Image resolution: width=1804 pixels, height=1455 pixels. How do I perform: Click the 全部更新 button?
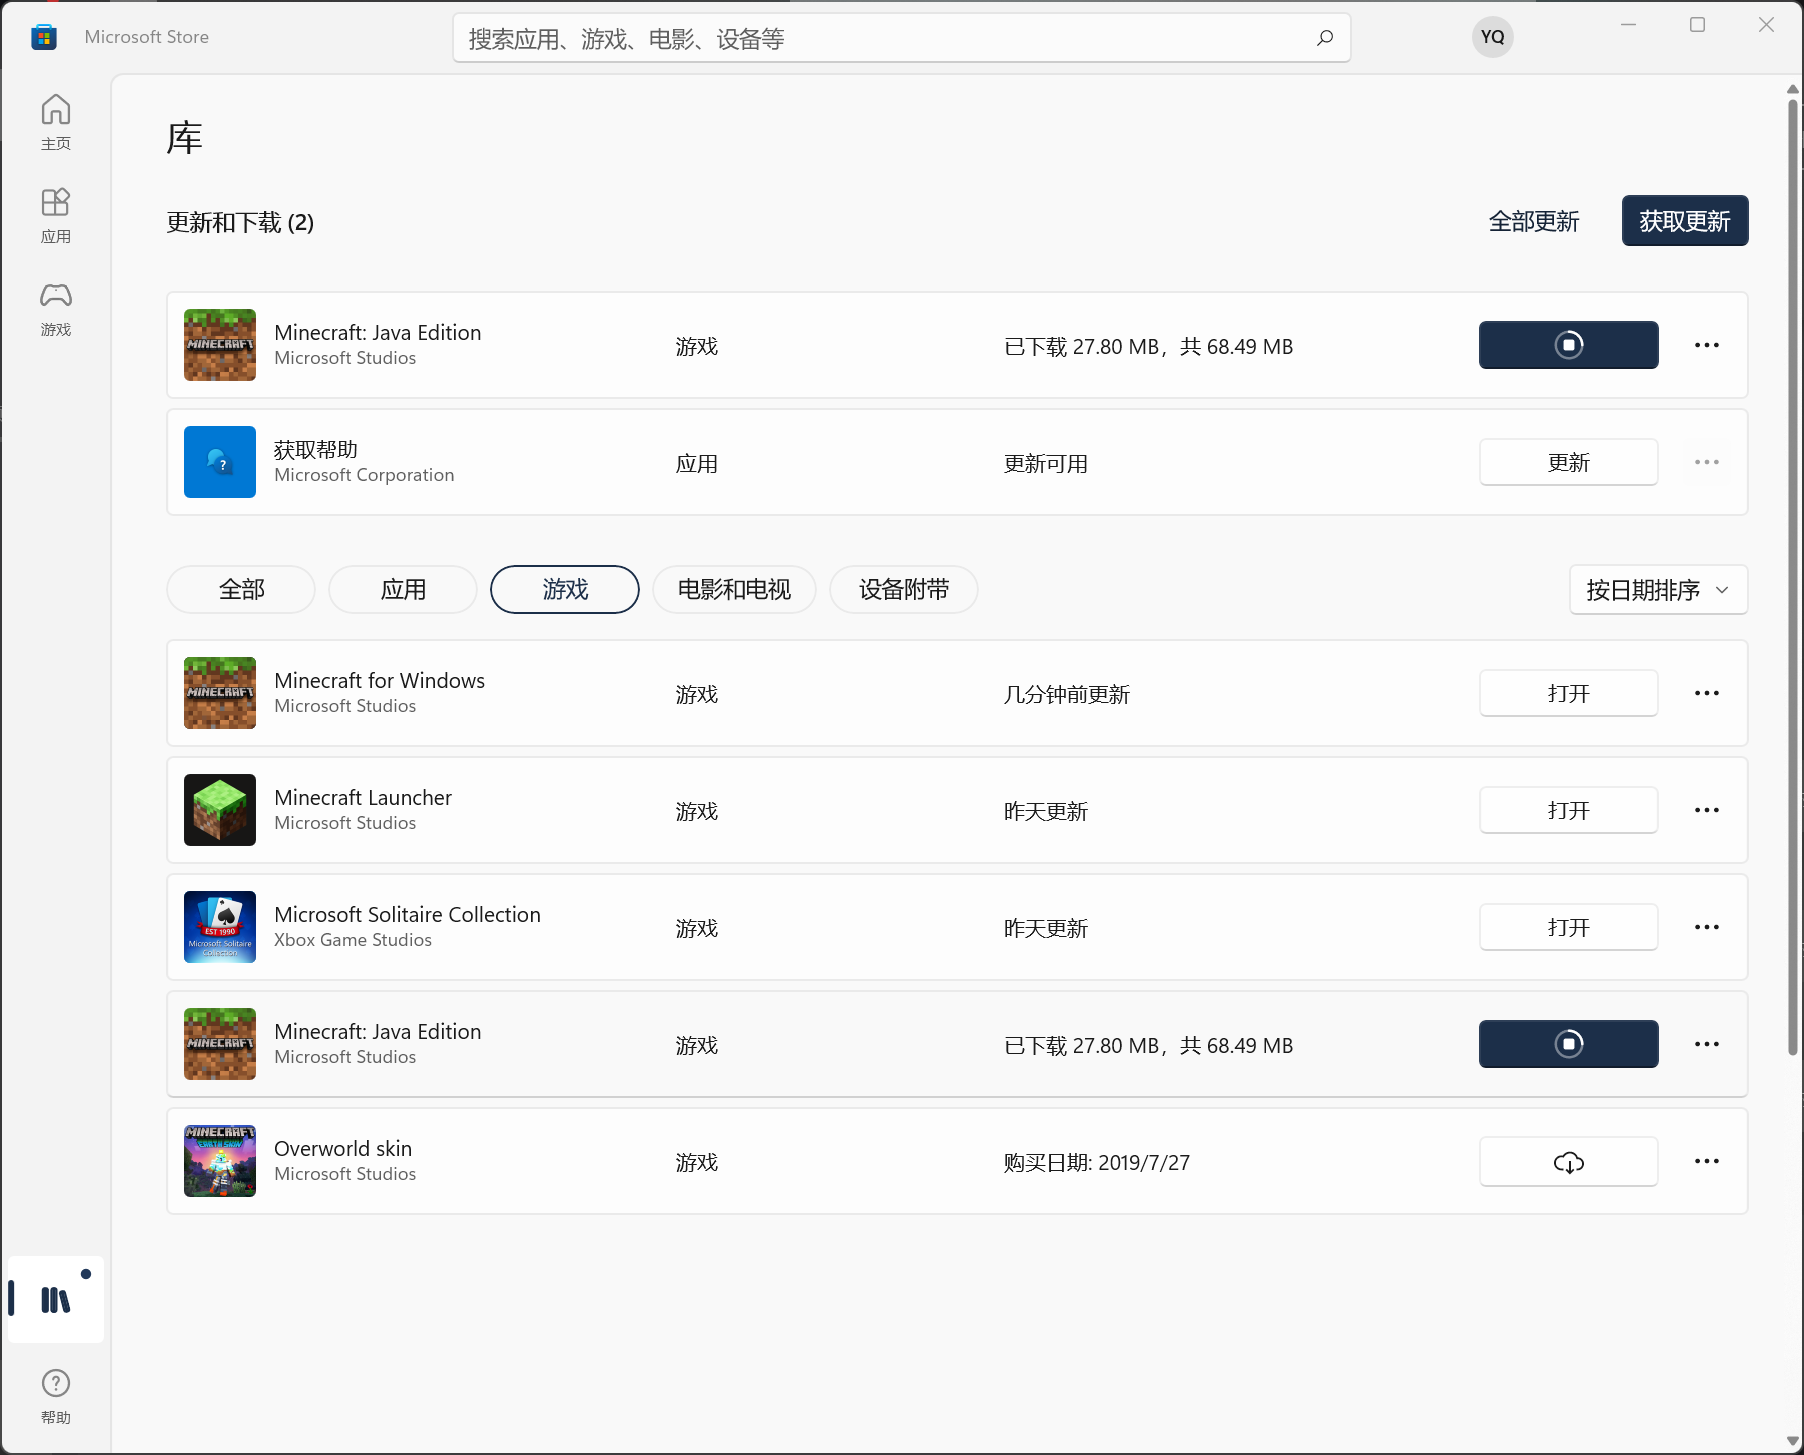pos(1534,221)
